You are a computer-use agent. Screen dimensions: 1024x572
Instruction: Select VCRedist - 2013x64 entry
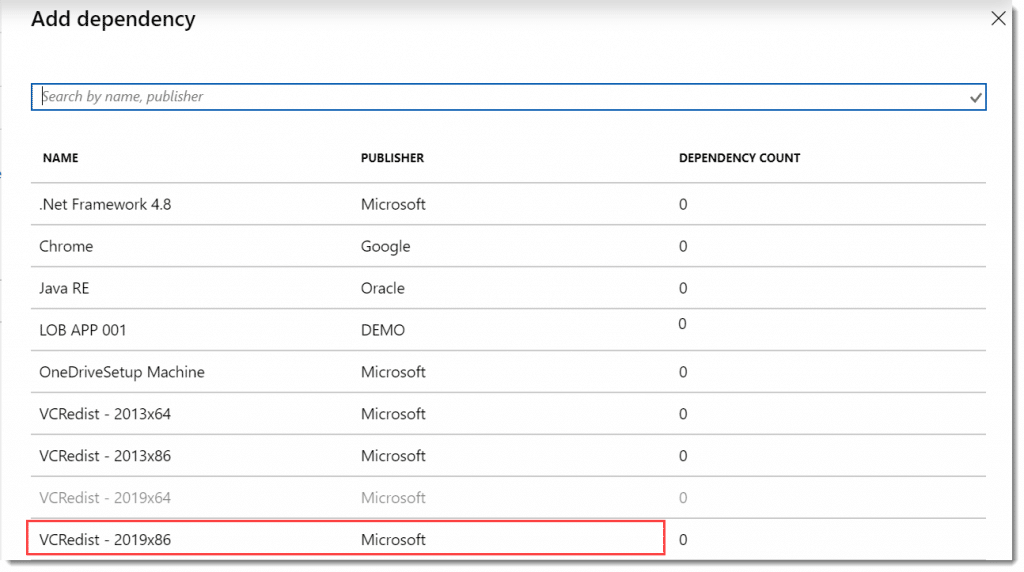pyautogui.click(x=508, y=413)
